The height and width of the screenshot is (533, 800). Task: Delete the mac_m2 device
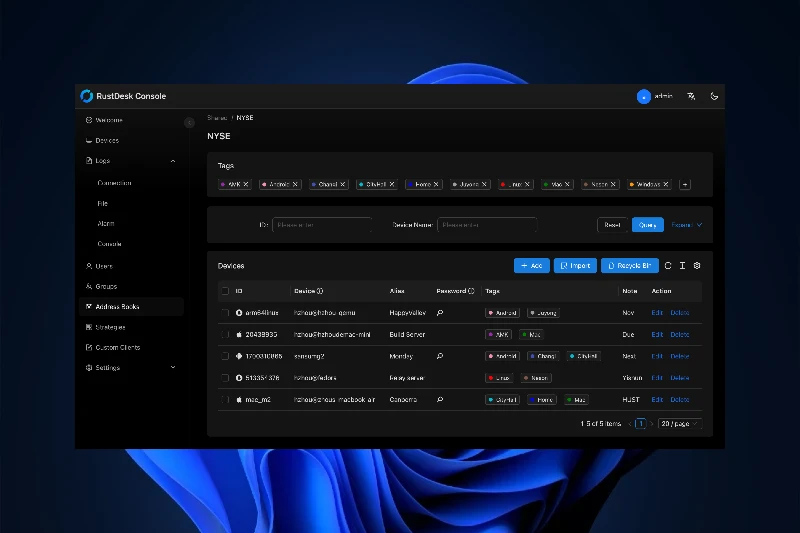[x=680, y=399]
